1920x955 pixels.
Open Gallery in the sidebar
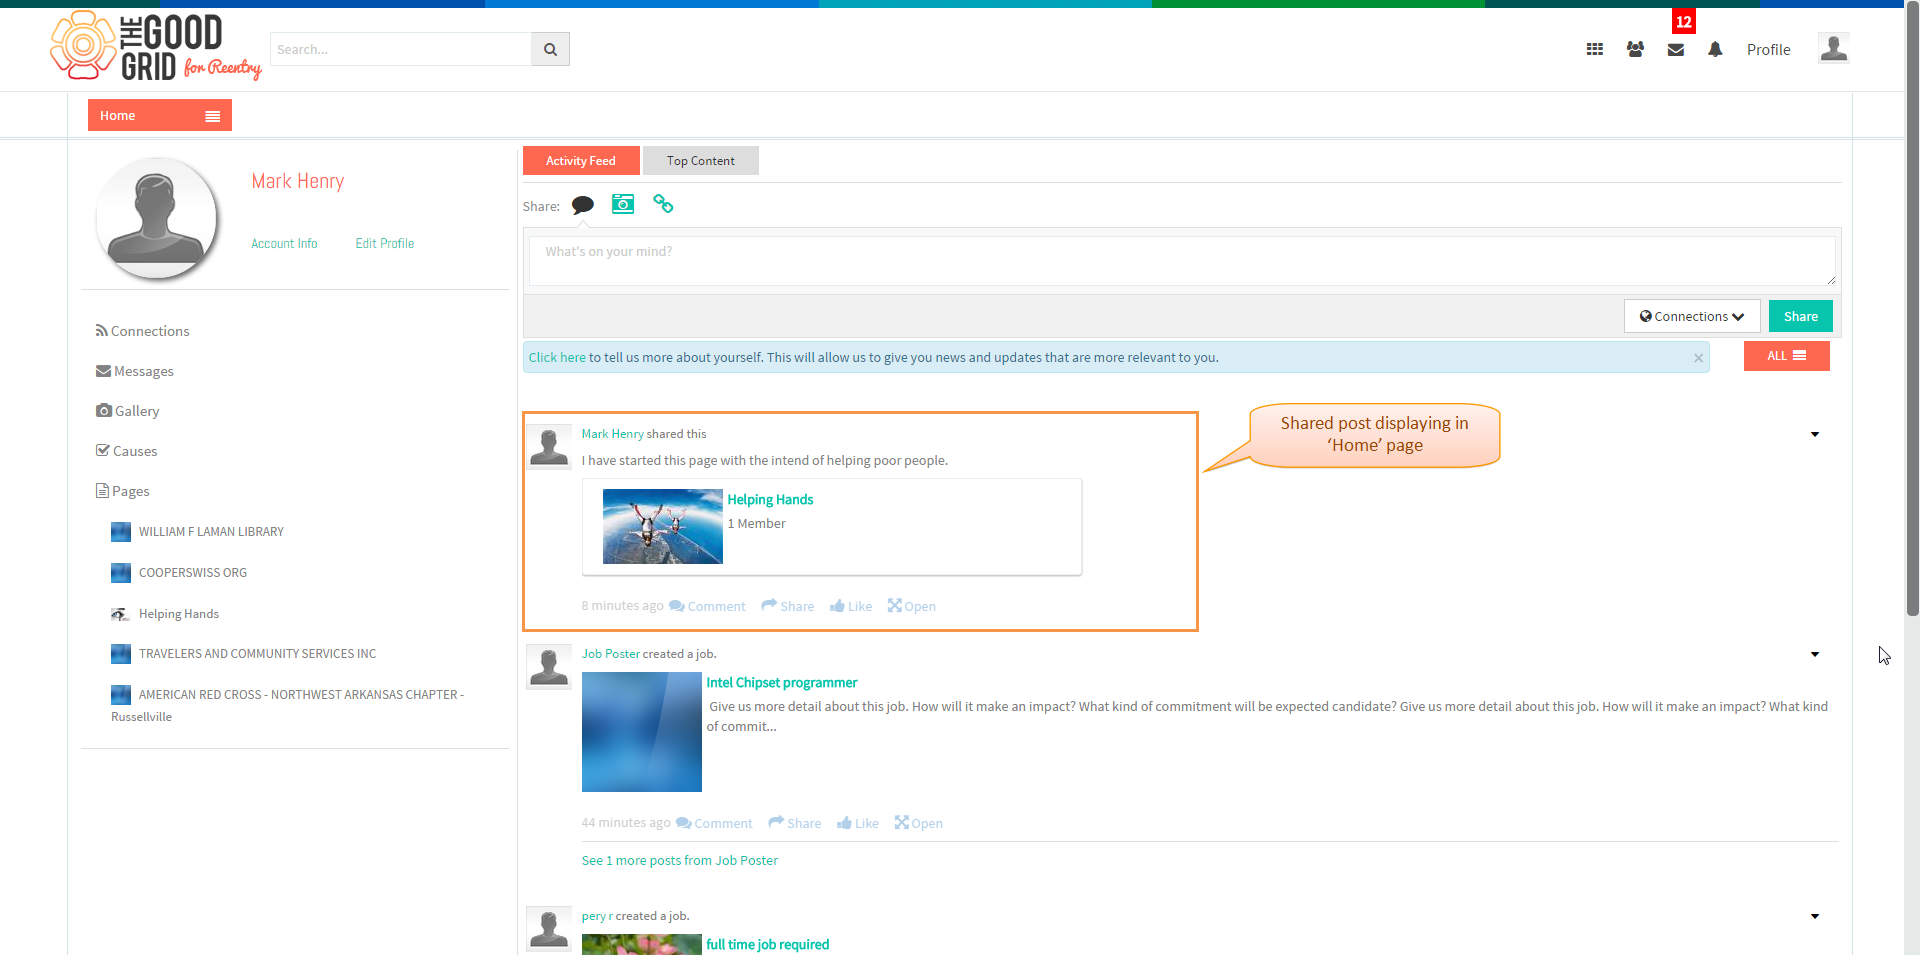(127, 411)
